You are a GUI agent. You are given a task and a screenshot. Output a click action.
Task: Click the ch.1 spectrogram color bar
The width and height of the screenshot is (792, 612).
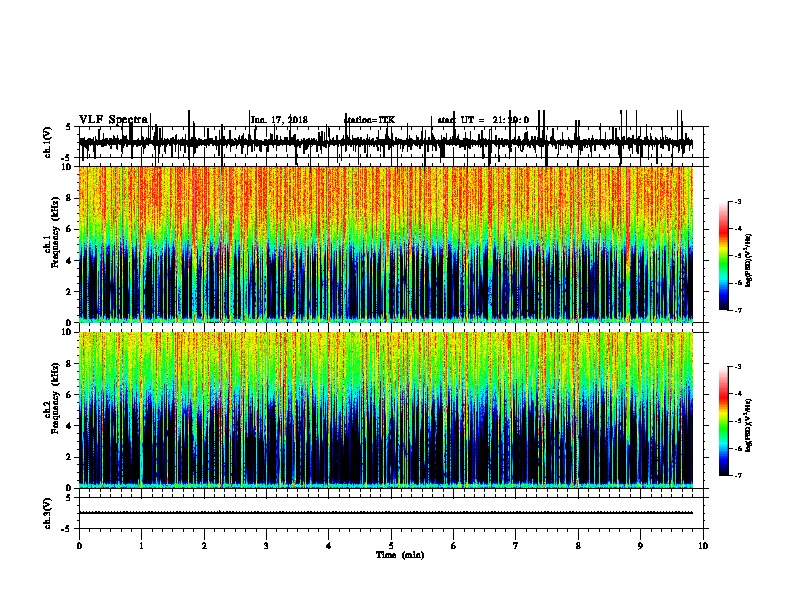pyautogui.click(x=723, y=256)
